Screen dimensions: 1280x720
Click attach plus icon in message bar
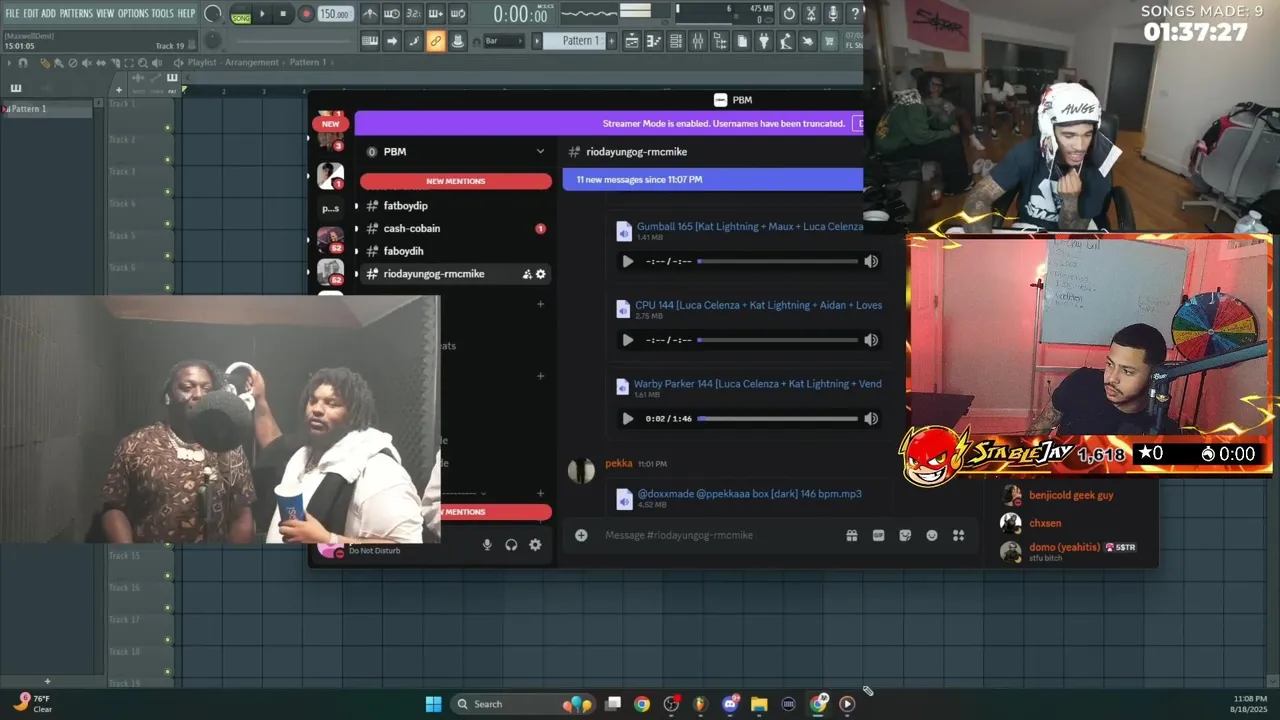[x=581, y=535]
